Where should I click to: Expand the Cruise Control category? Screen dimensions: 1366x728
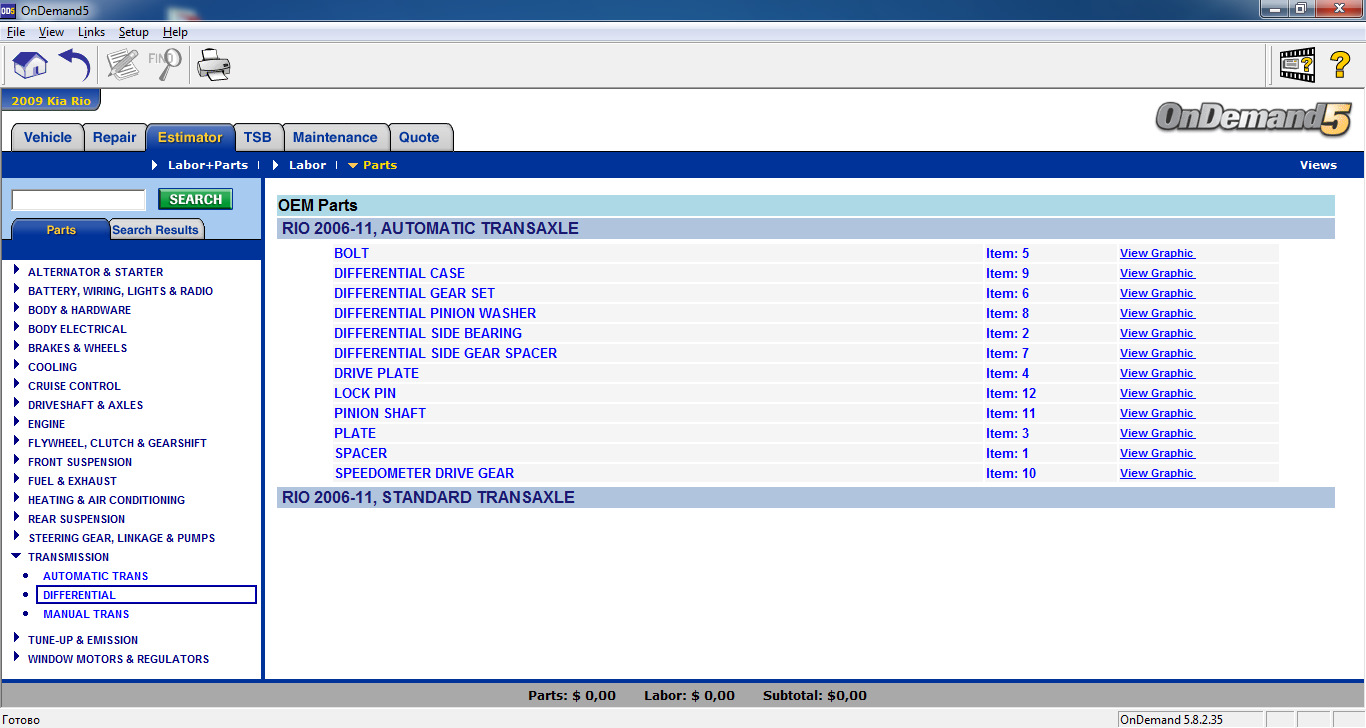[x=17, y=385]
